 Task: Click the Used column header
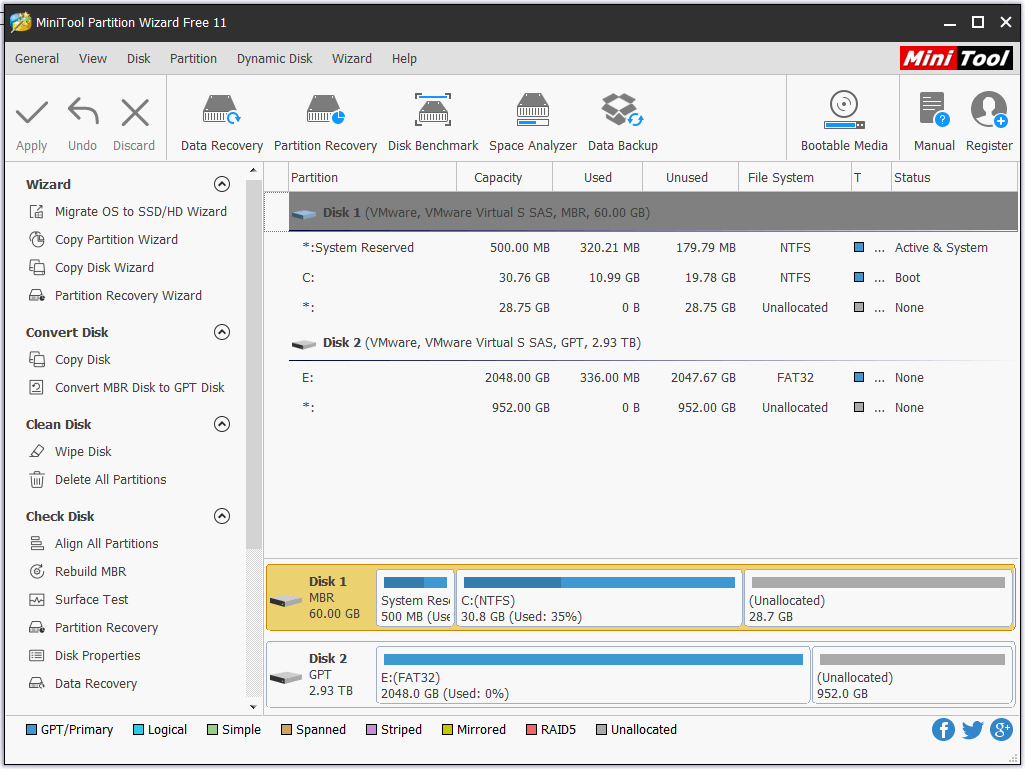click(x=597, y=178)
